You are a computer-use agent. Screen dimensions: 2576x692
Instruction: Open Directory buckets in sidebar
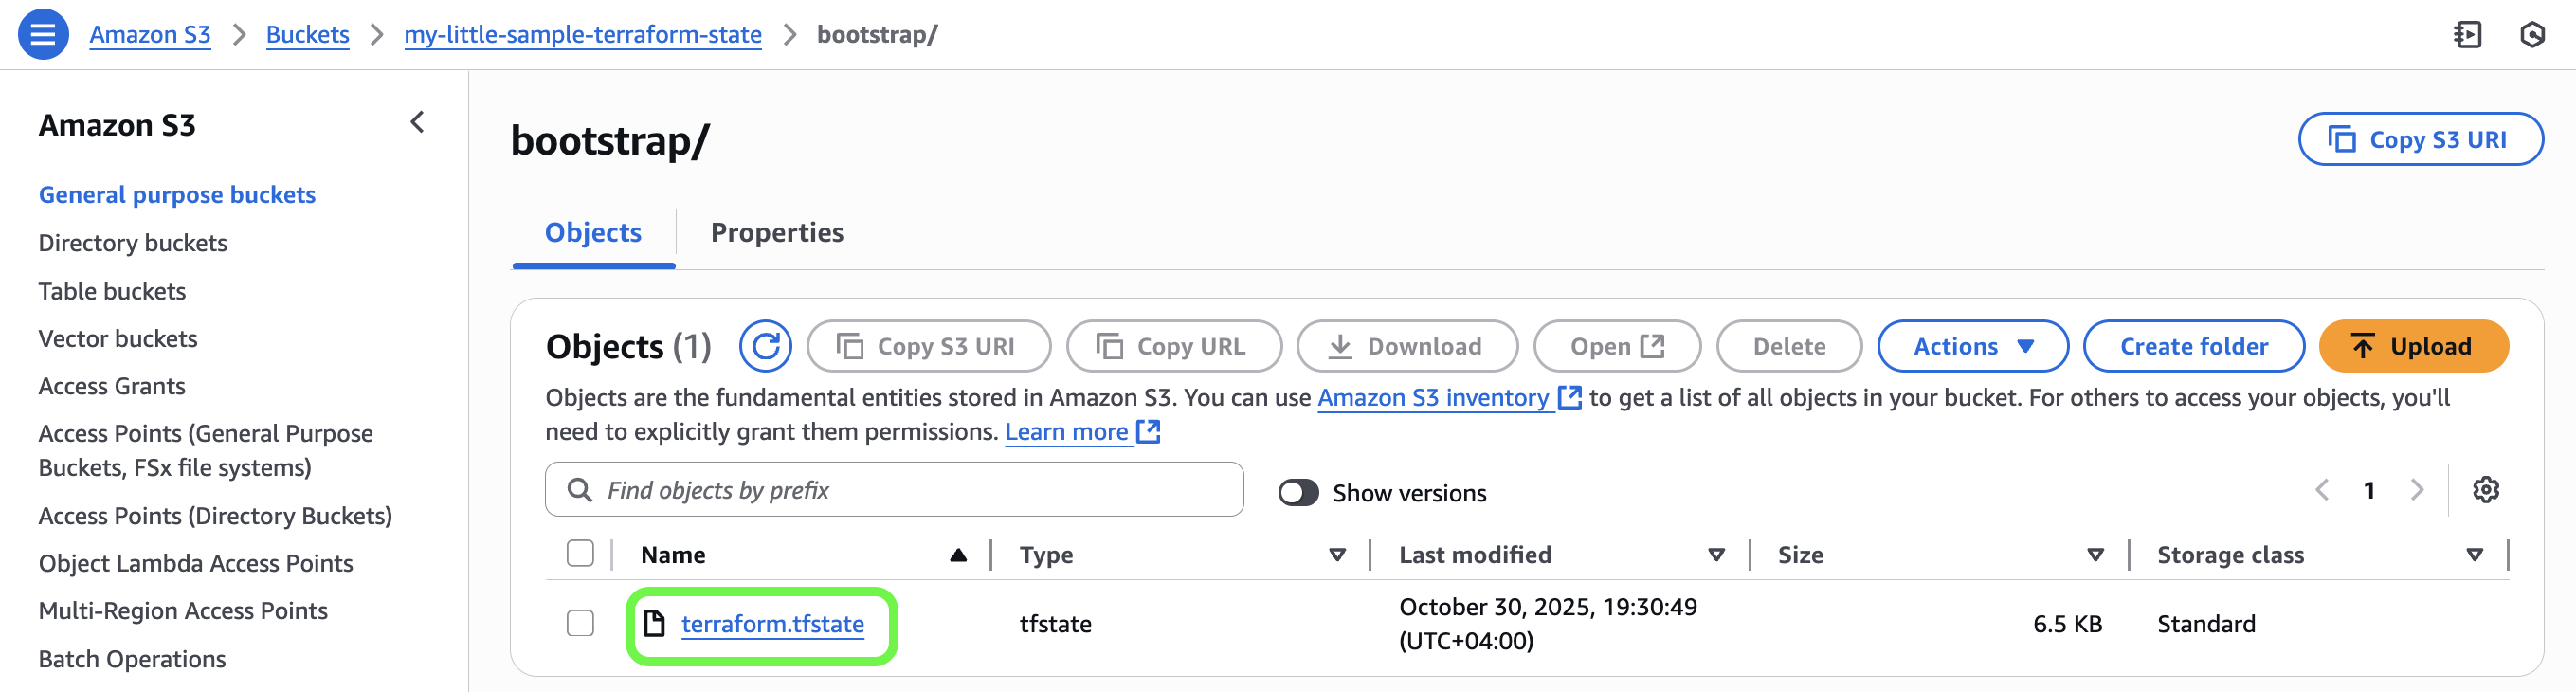133,243
